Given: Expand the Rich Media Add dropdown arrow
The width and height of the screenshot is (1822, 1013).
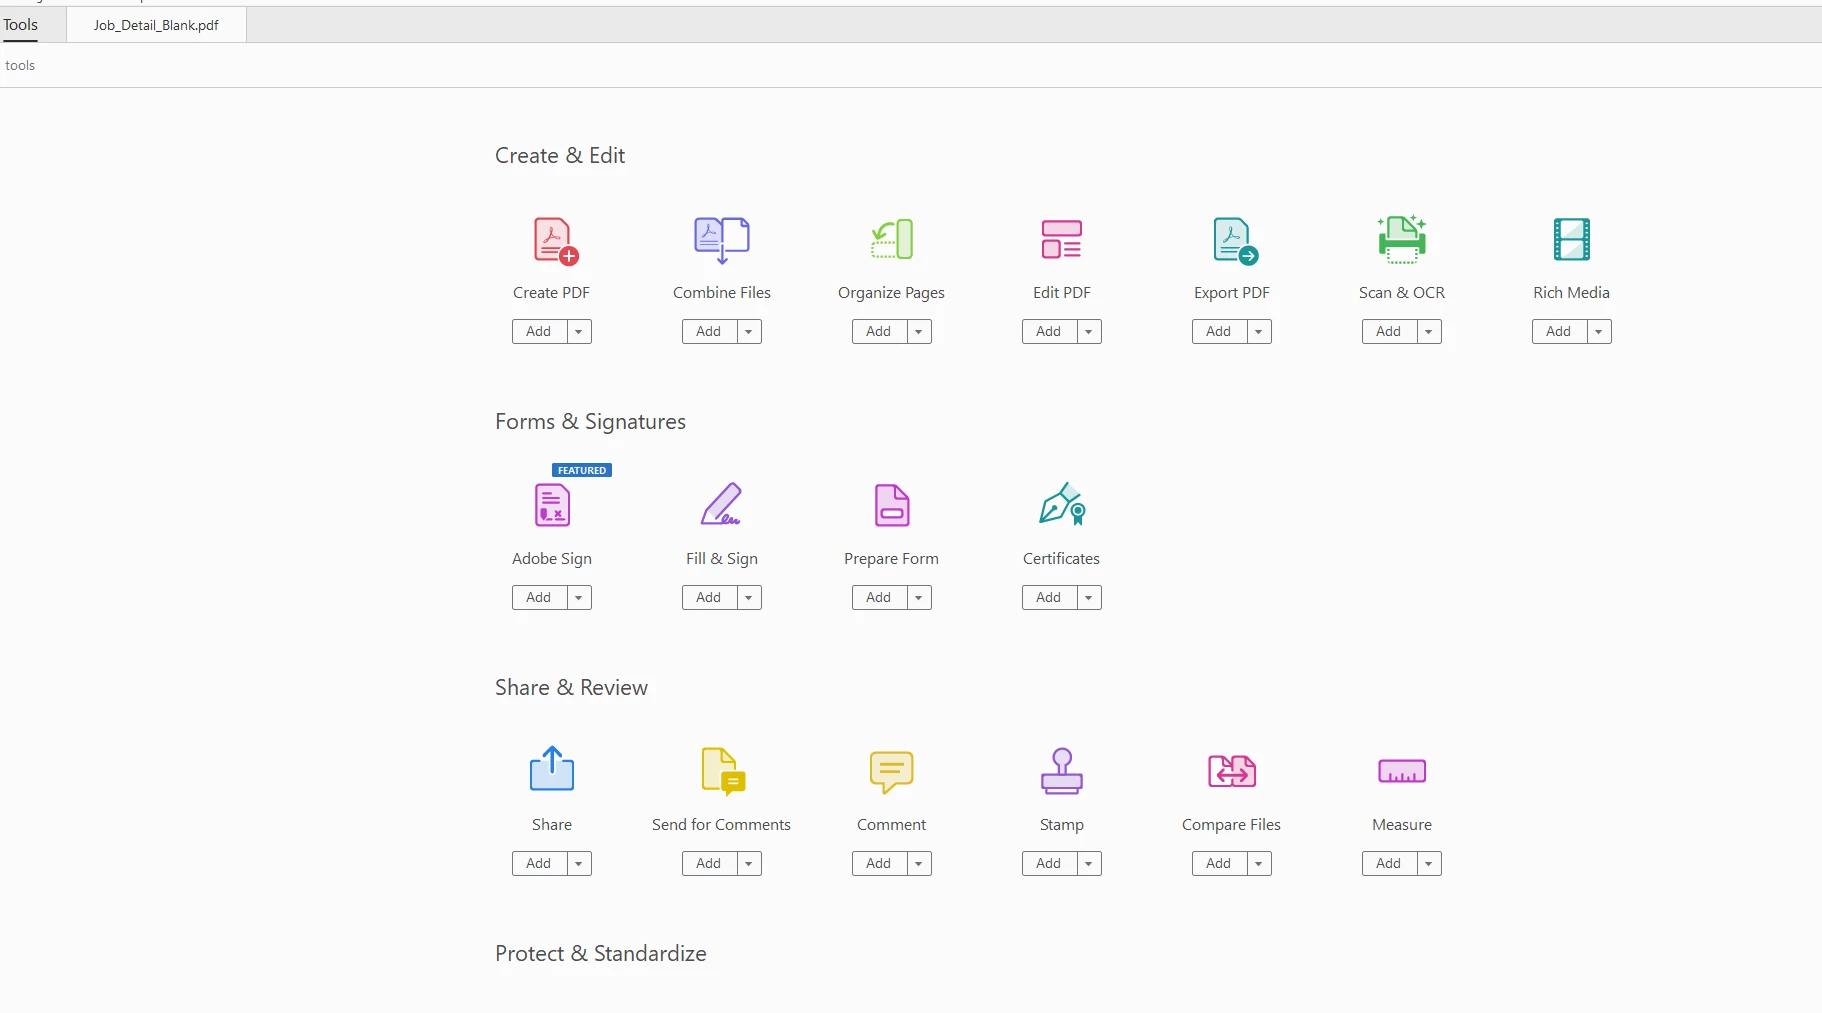Looking at the screenshot, I should pos(1599,332).
